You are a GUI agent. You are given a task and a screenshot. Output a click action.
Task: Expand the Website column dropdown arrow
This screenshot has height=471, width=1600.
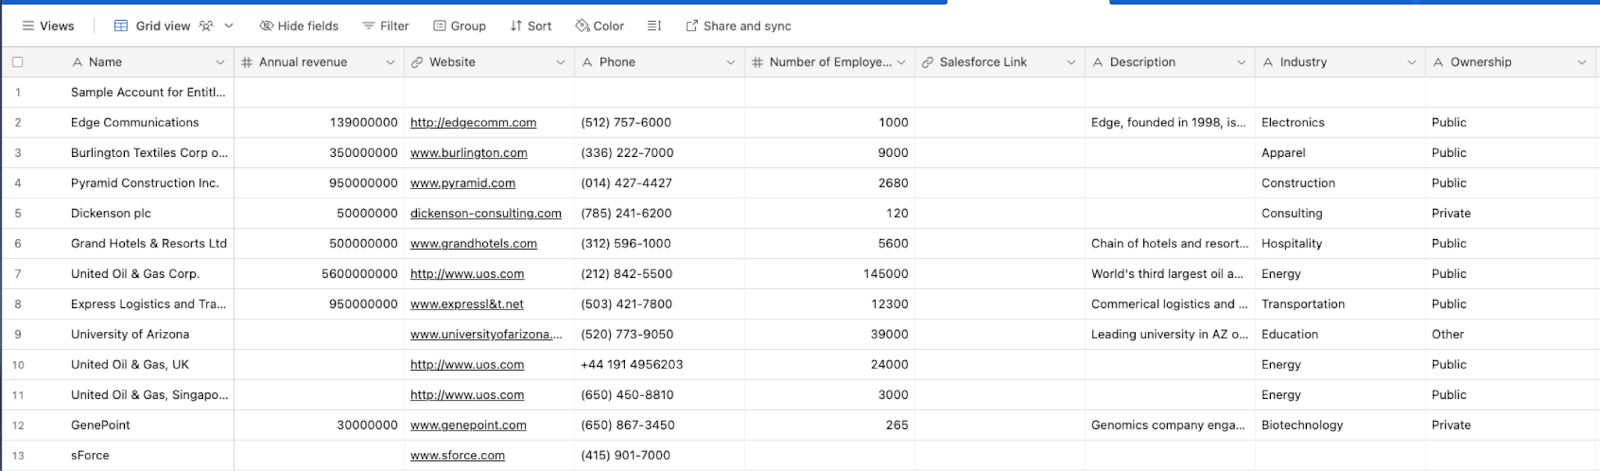coord(560,62)
